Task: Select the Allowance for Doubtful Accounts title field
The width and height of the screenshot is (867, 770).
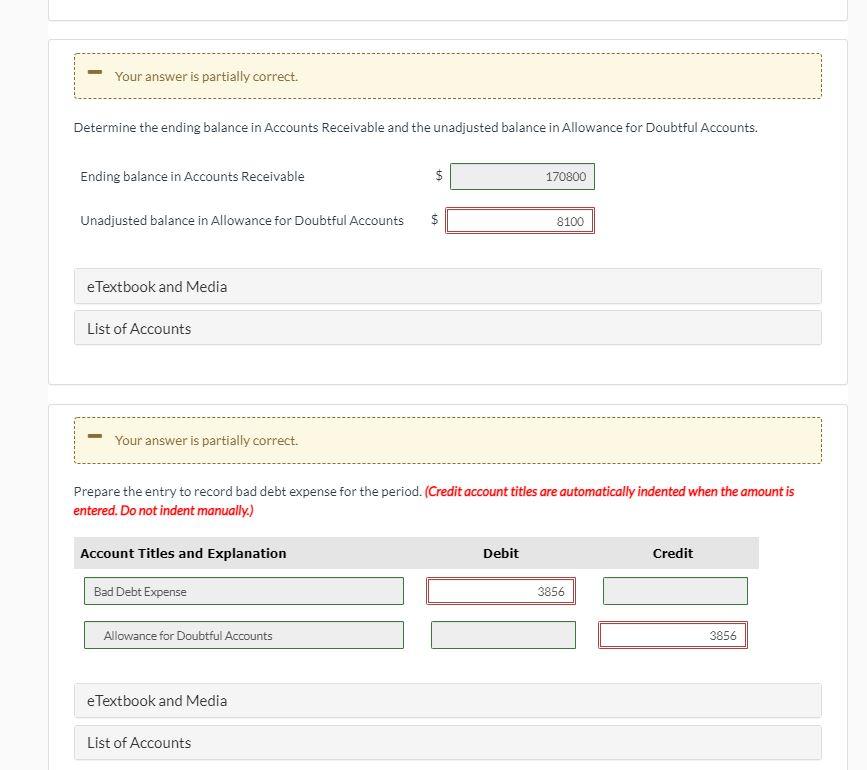Action: click(243, 634)
